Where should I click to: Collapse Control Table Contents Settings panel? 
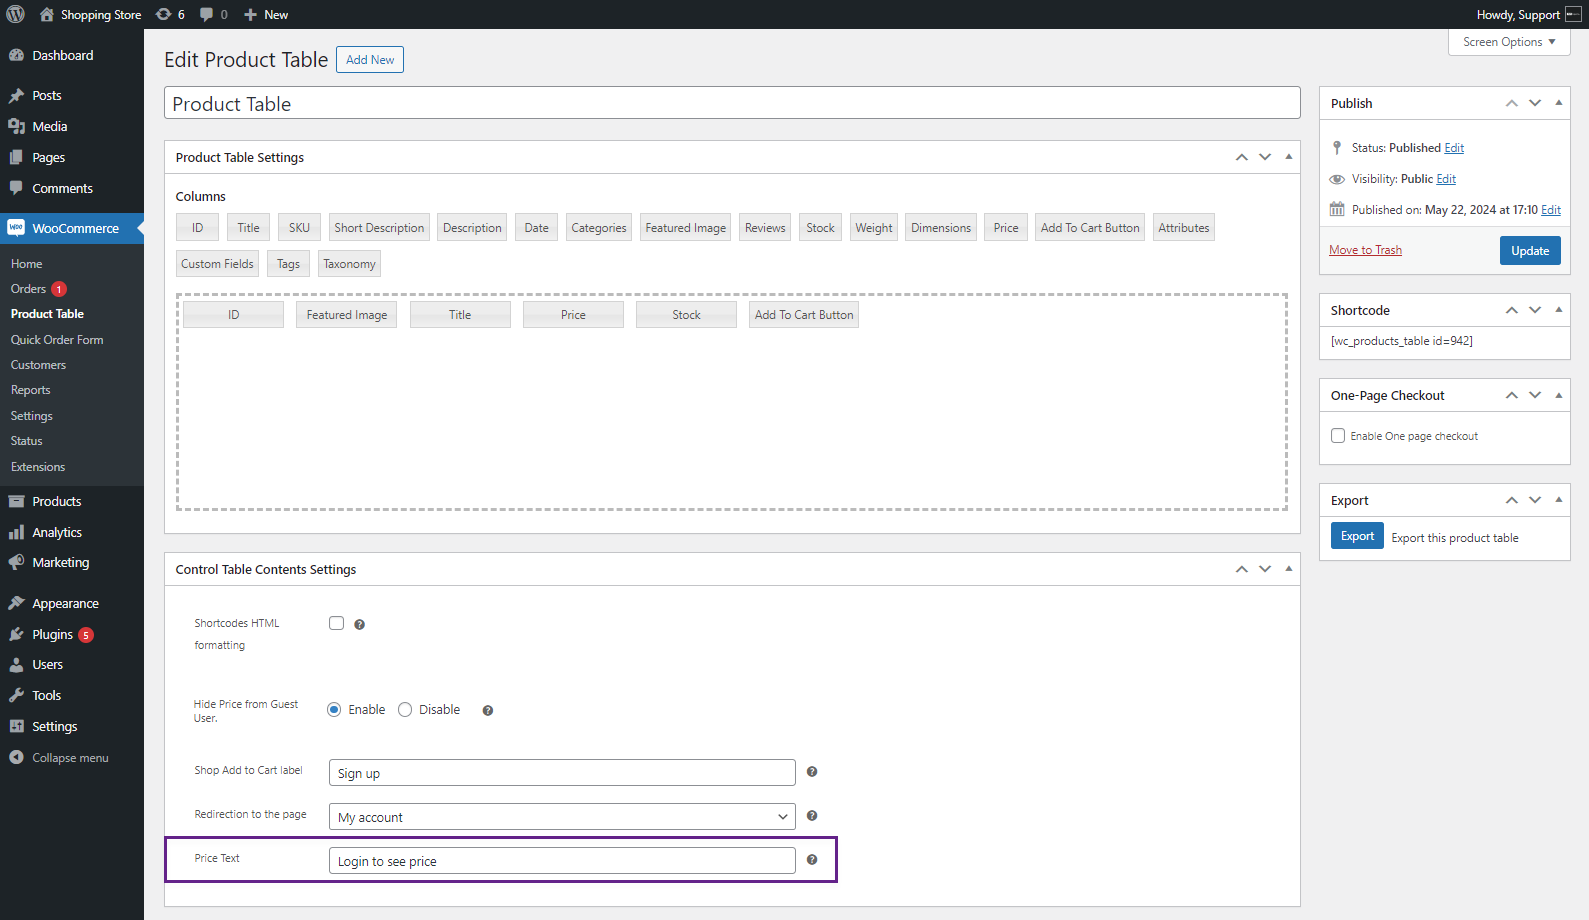click(1289, 569)
